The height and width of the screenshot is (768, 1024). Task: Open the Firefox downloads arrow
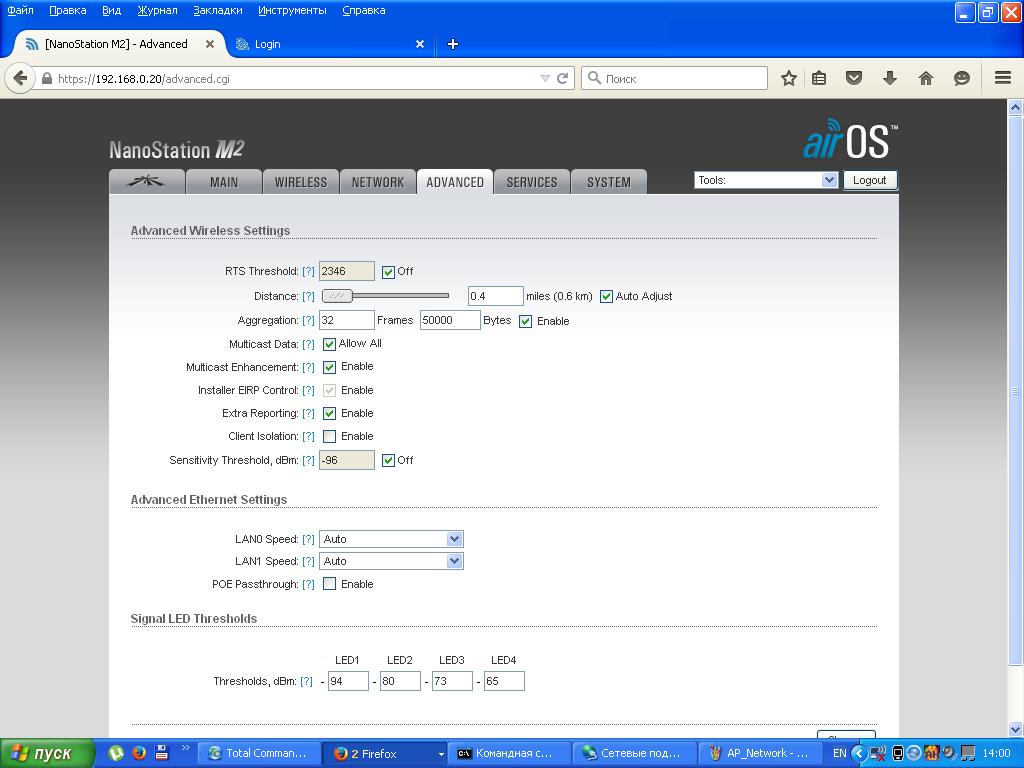click(x=889, y=78)
